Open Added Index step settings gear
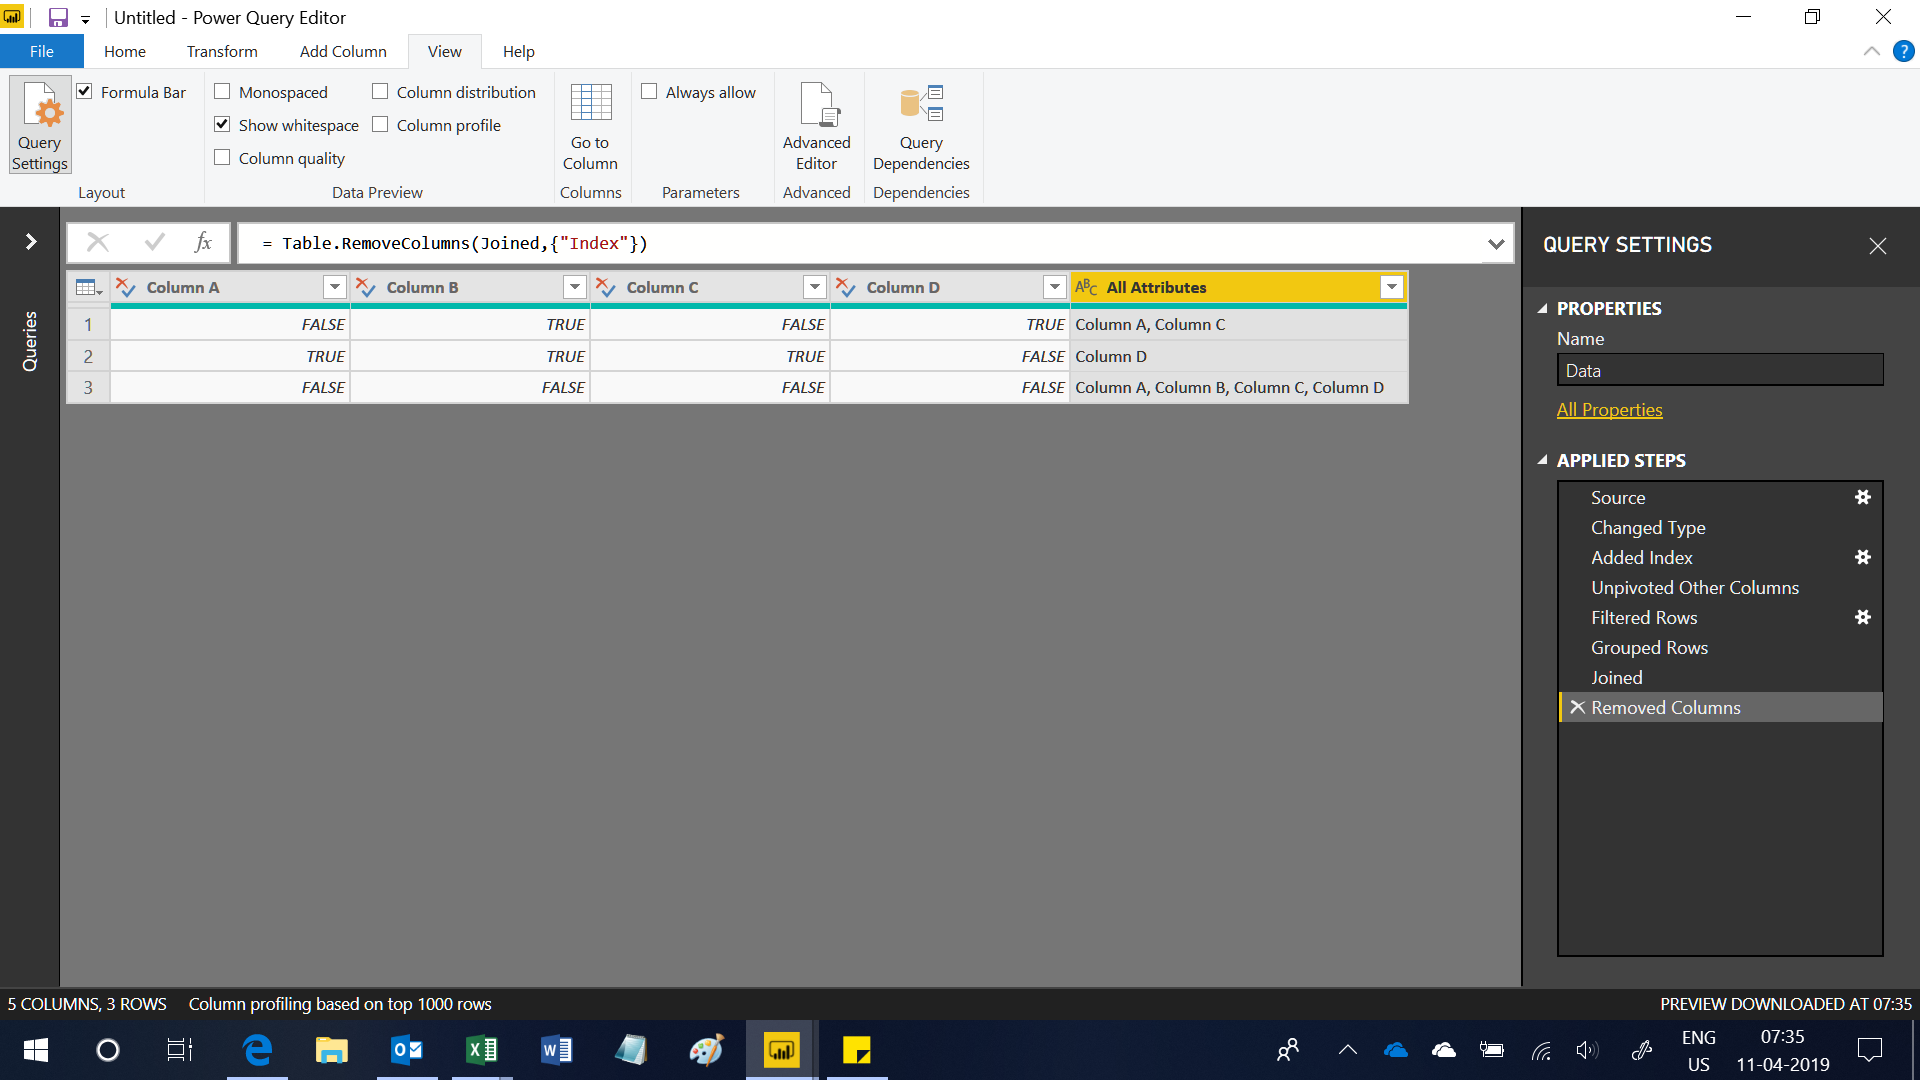 (1862, 557)
